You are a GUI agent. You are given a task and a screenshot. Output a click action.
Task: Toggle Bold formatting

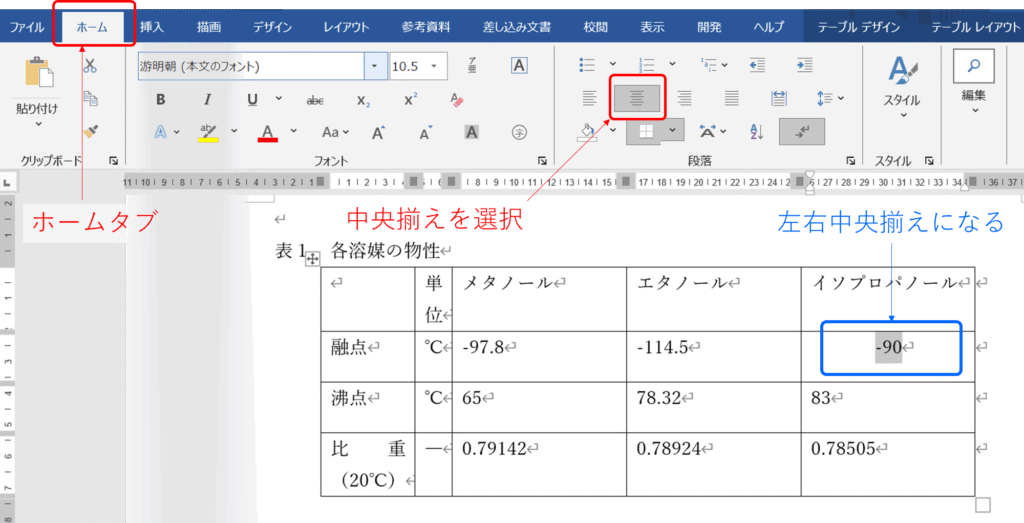(x=160, y=100)
